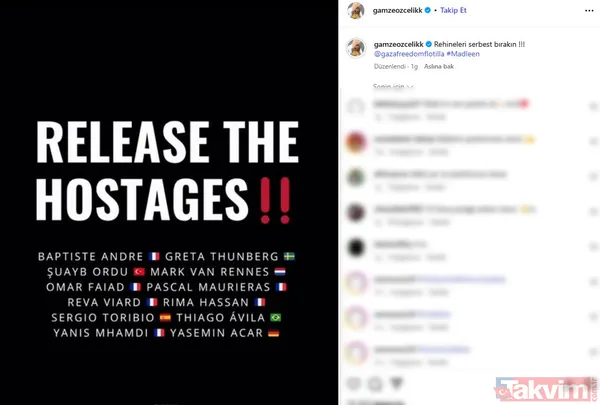Like the comment beside the black avatar

click(x=593, y=247)
